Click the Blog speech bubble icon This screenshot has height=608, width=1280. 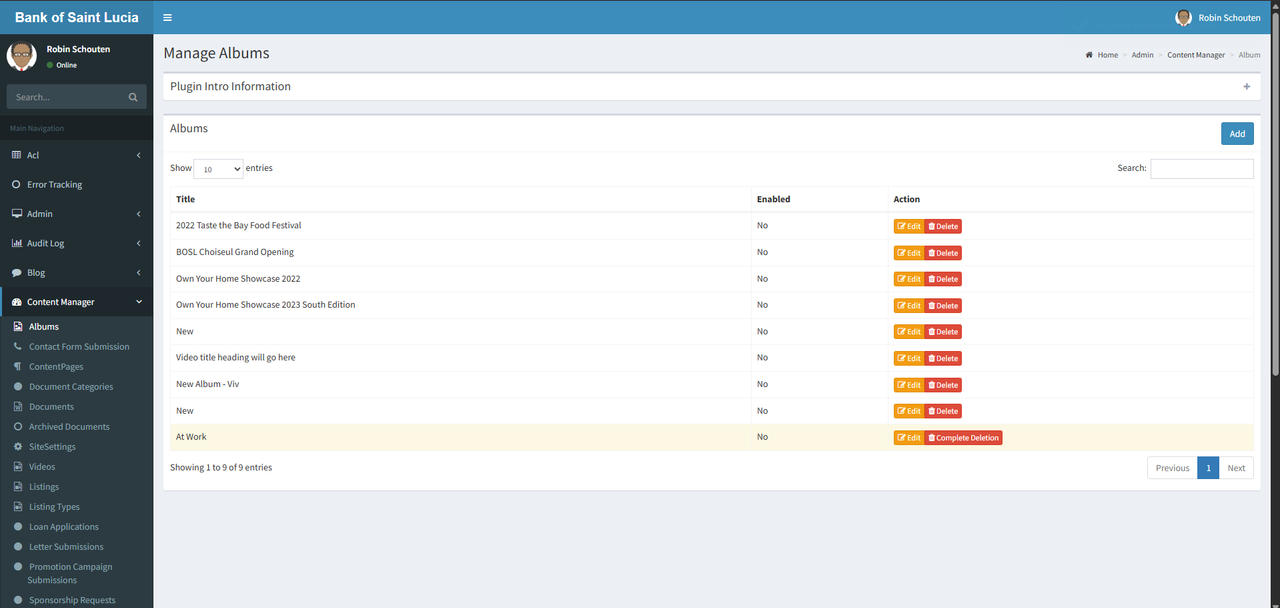(x=16, y=273)
